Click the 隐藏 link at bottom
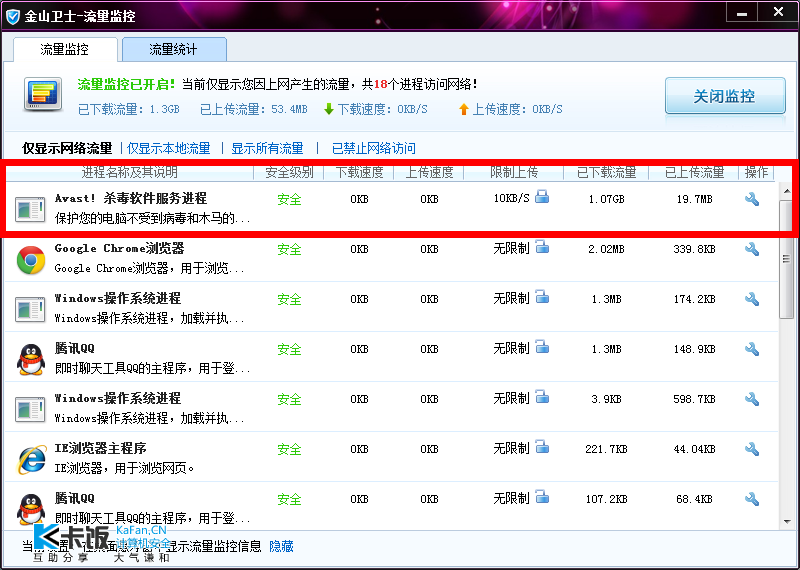Viewport: 800px width, 570px height. [281, 547]
